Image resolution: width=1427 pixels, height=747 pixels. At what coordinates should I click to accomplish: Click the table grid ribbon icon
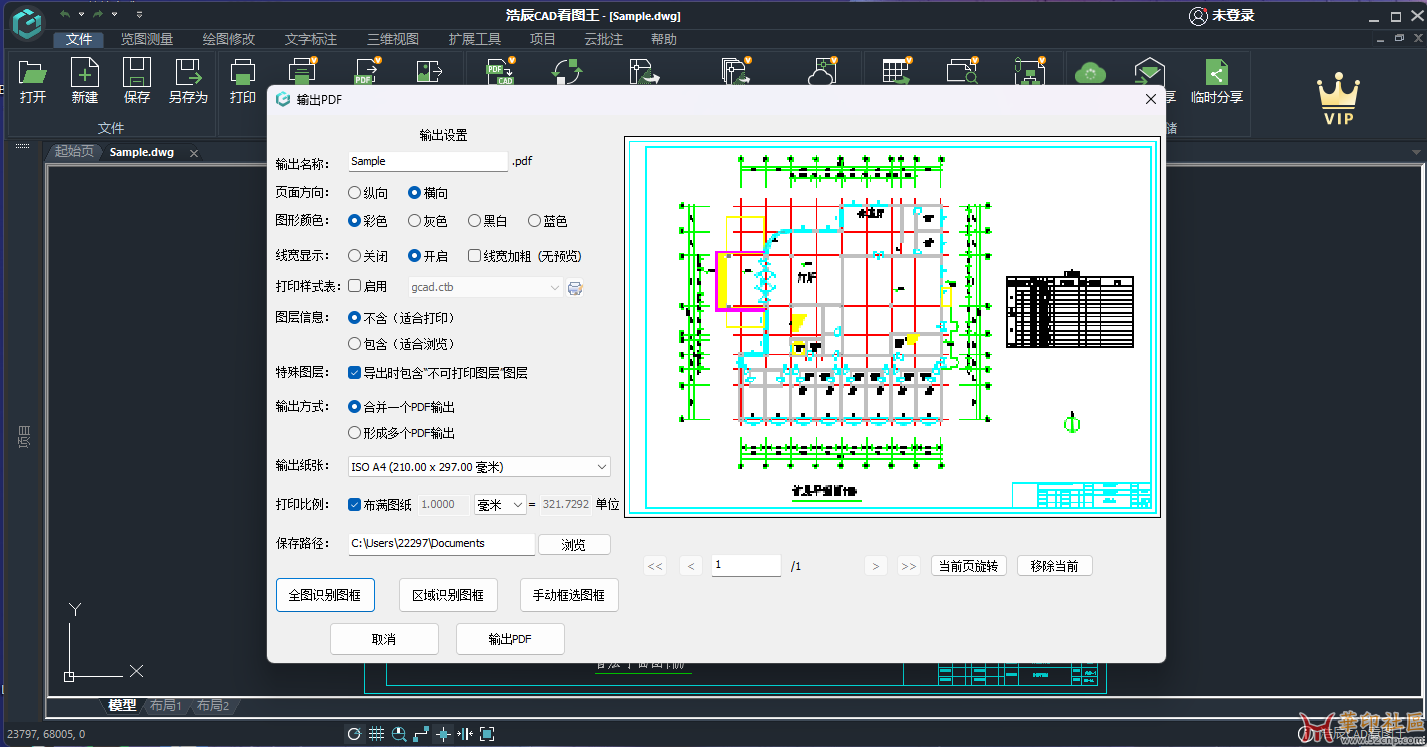point(895,71)
